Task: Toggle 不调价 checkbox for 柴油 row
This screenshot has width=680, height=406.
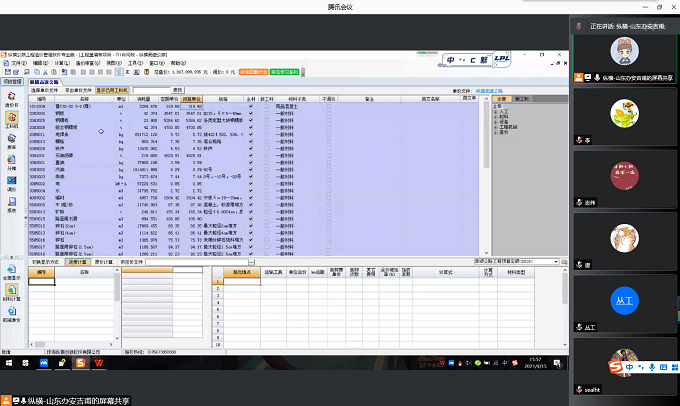Action: tap(328, 177)
